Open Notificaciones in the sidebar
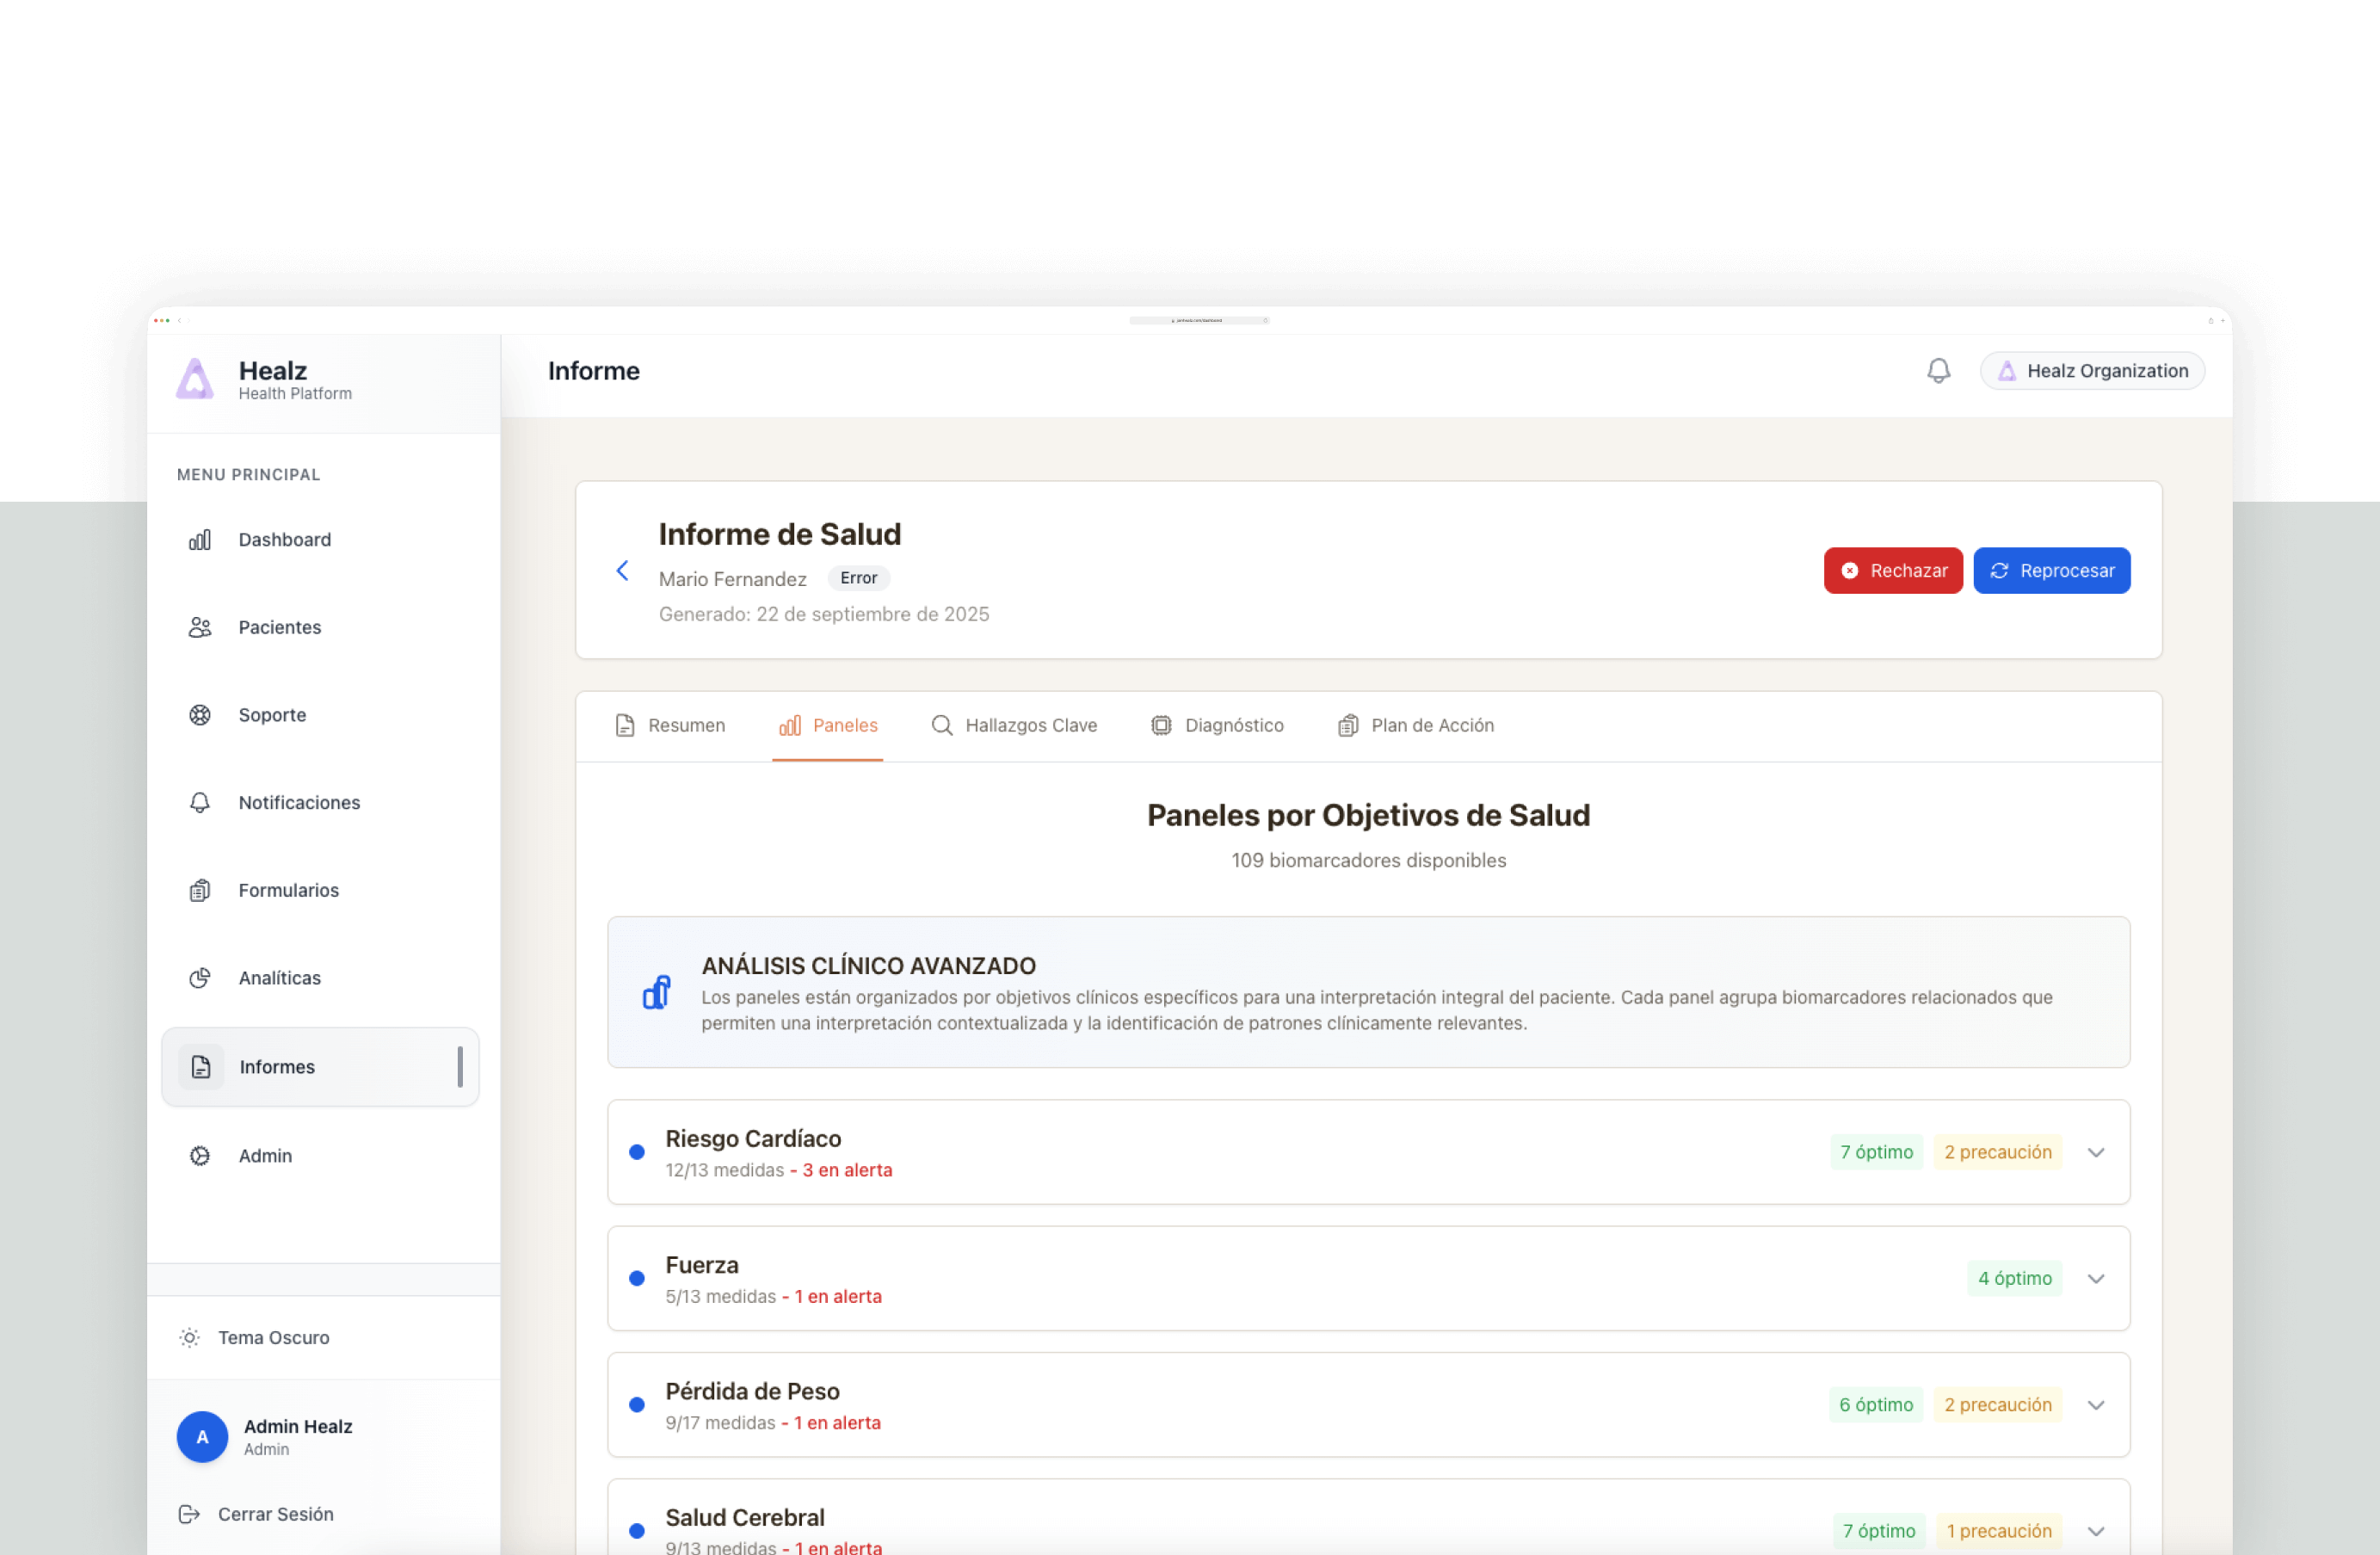2380x1555 pixels. pyautogui.click(x=299, y=803)
